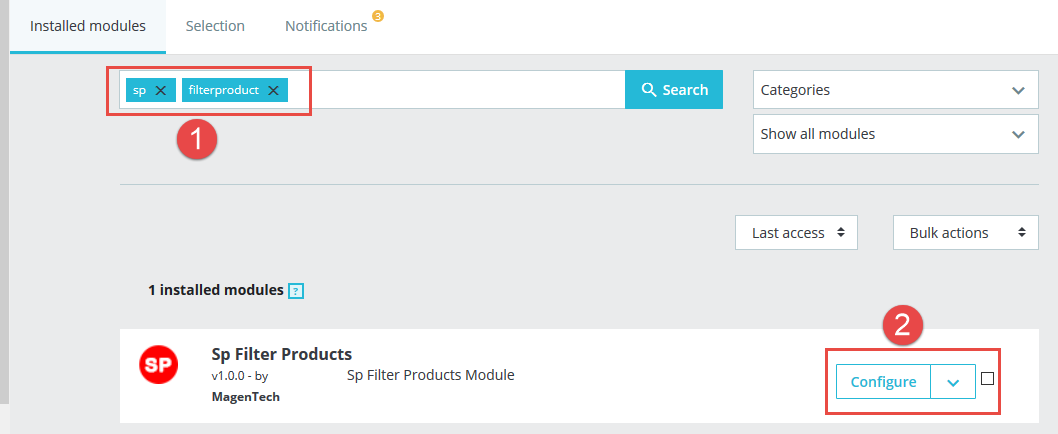Switch to the Selection tab

[215, 26]
